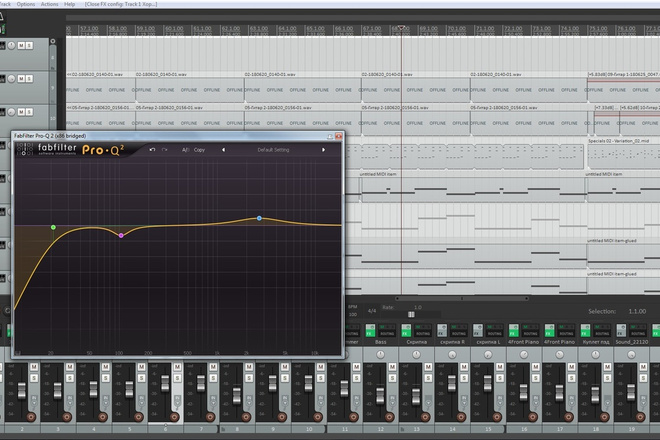Open the Help menu

[x=69, y=4]
